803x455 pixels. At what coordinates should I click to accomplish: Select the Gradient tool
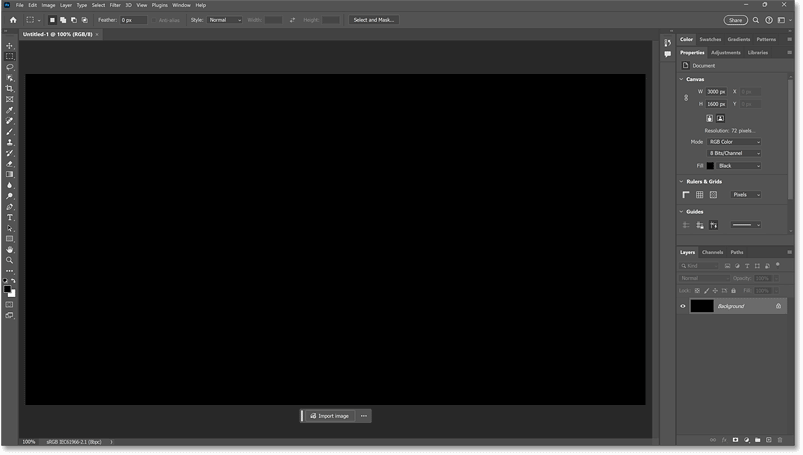tap(10, 175)
